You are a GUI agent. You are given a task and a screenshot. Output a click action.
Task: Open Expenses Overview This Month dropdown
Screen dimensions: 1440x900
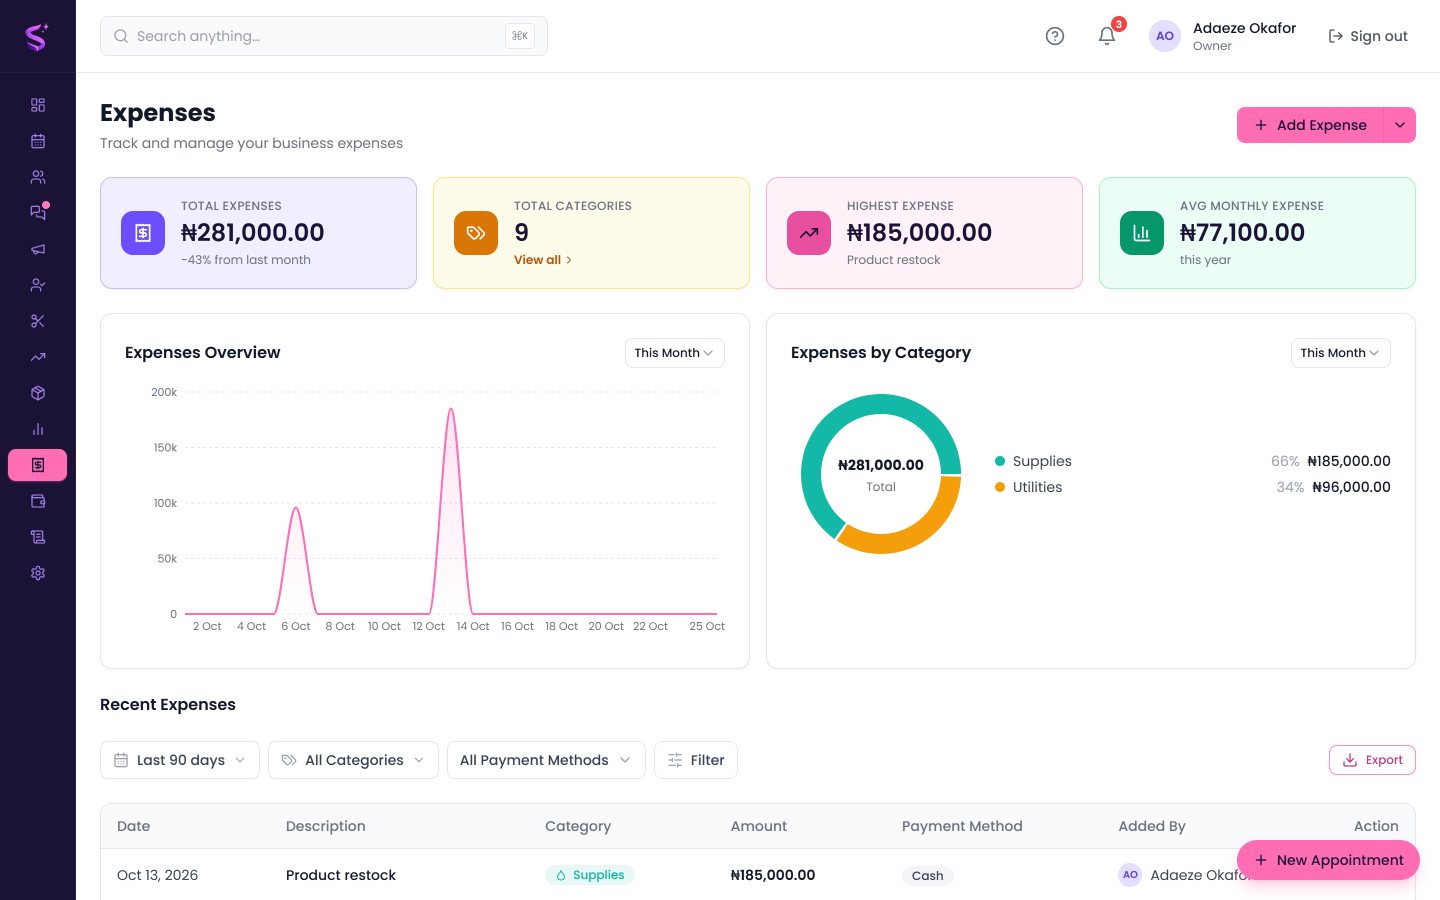tap(675, 353)
